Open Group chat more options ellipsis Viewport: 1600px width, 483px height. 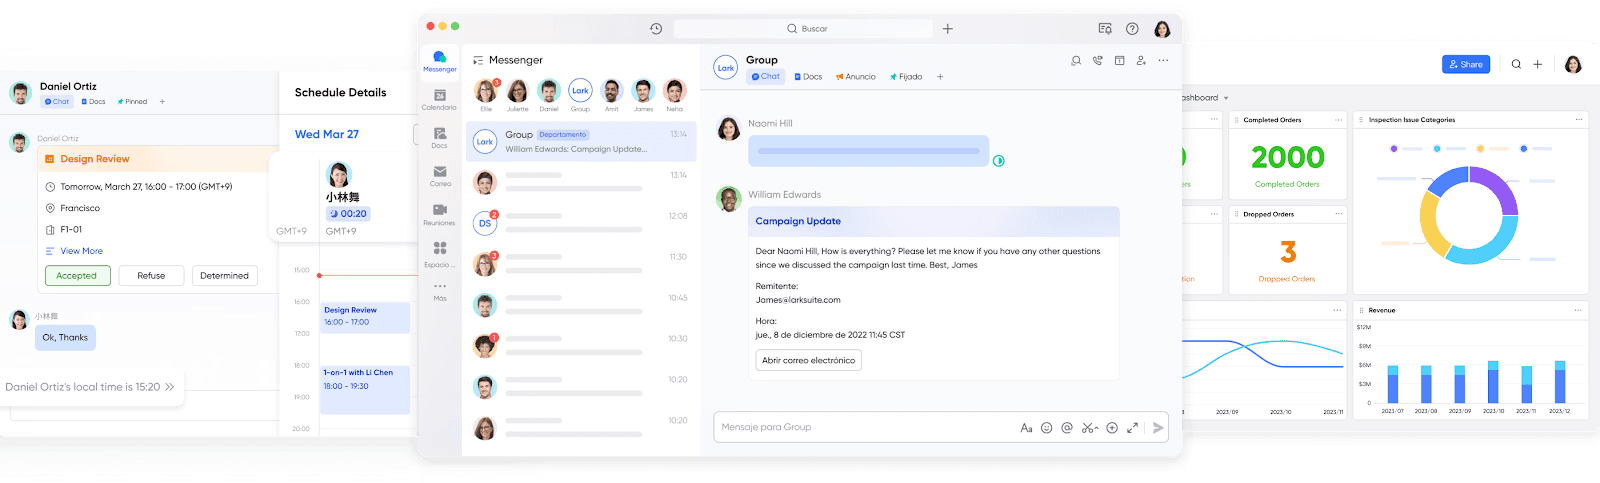[1163, 61]
